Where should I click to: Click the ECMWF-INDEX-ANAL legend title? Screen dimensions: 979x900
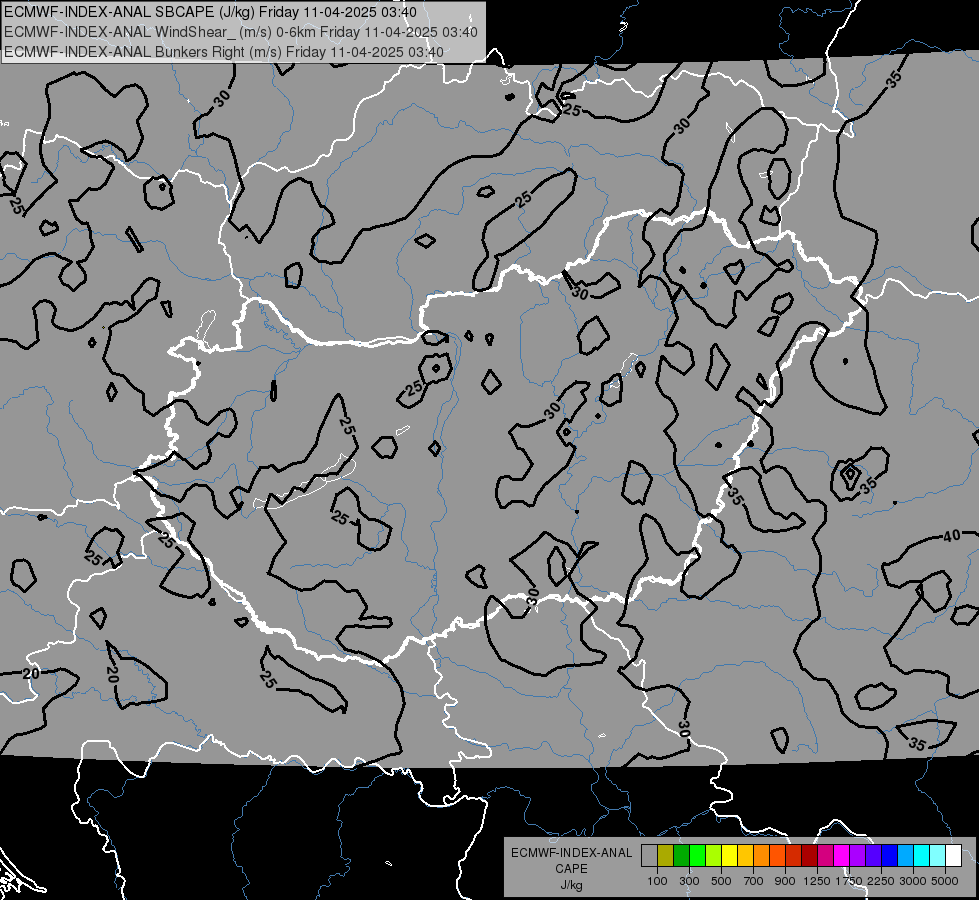(571, 853)
